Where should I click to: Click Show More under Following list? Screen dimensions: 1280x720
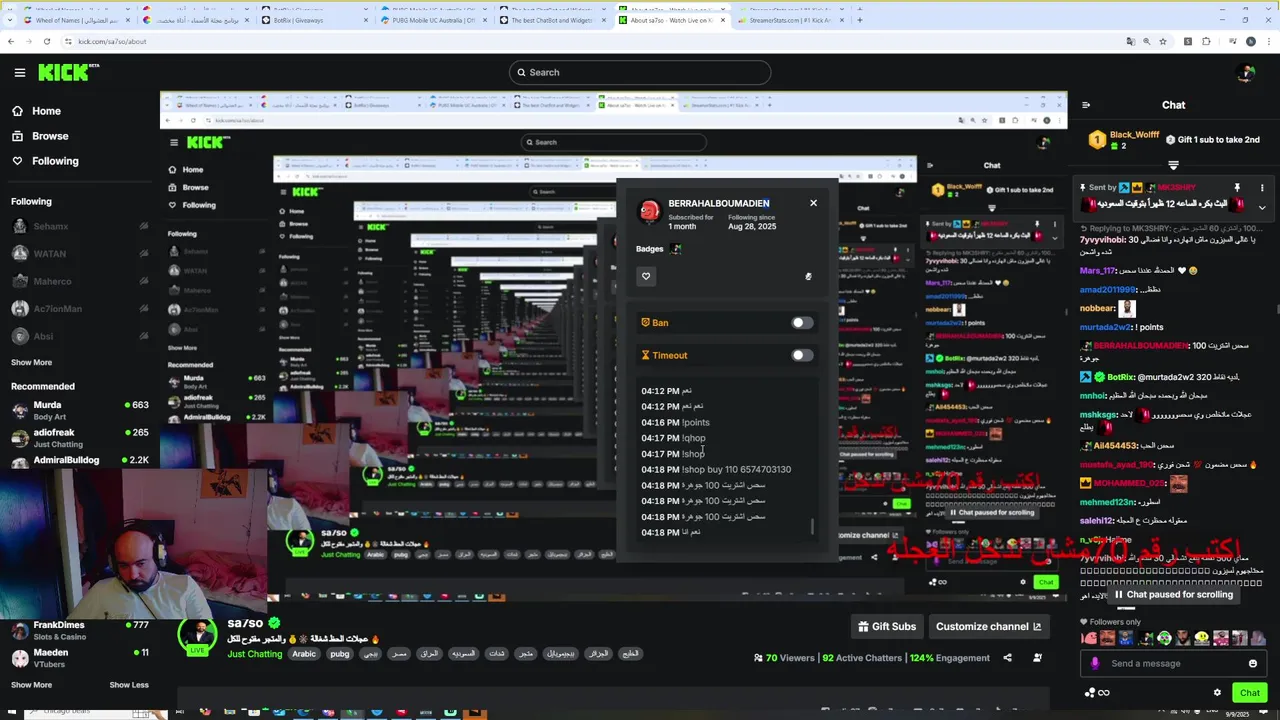point(31,362)
